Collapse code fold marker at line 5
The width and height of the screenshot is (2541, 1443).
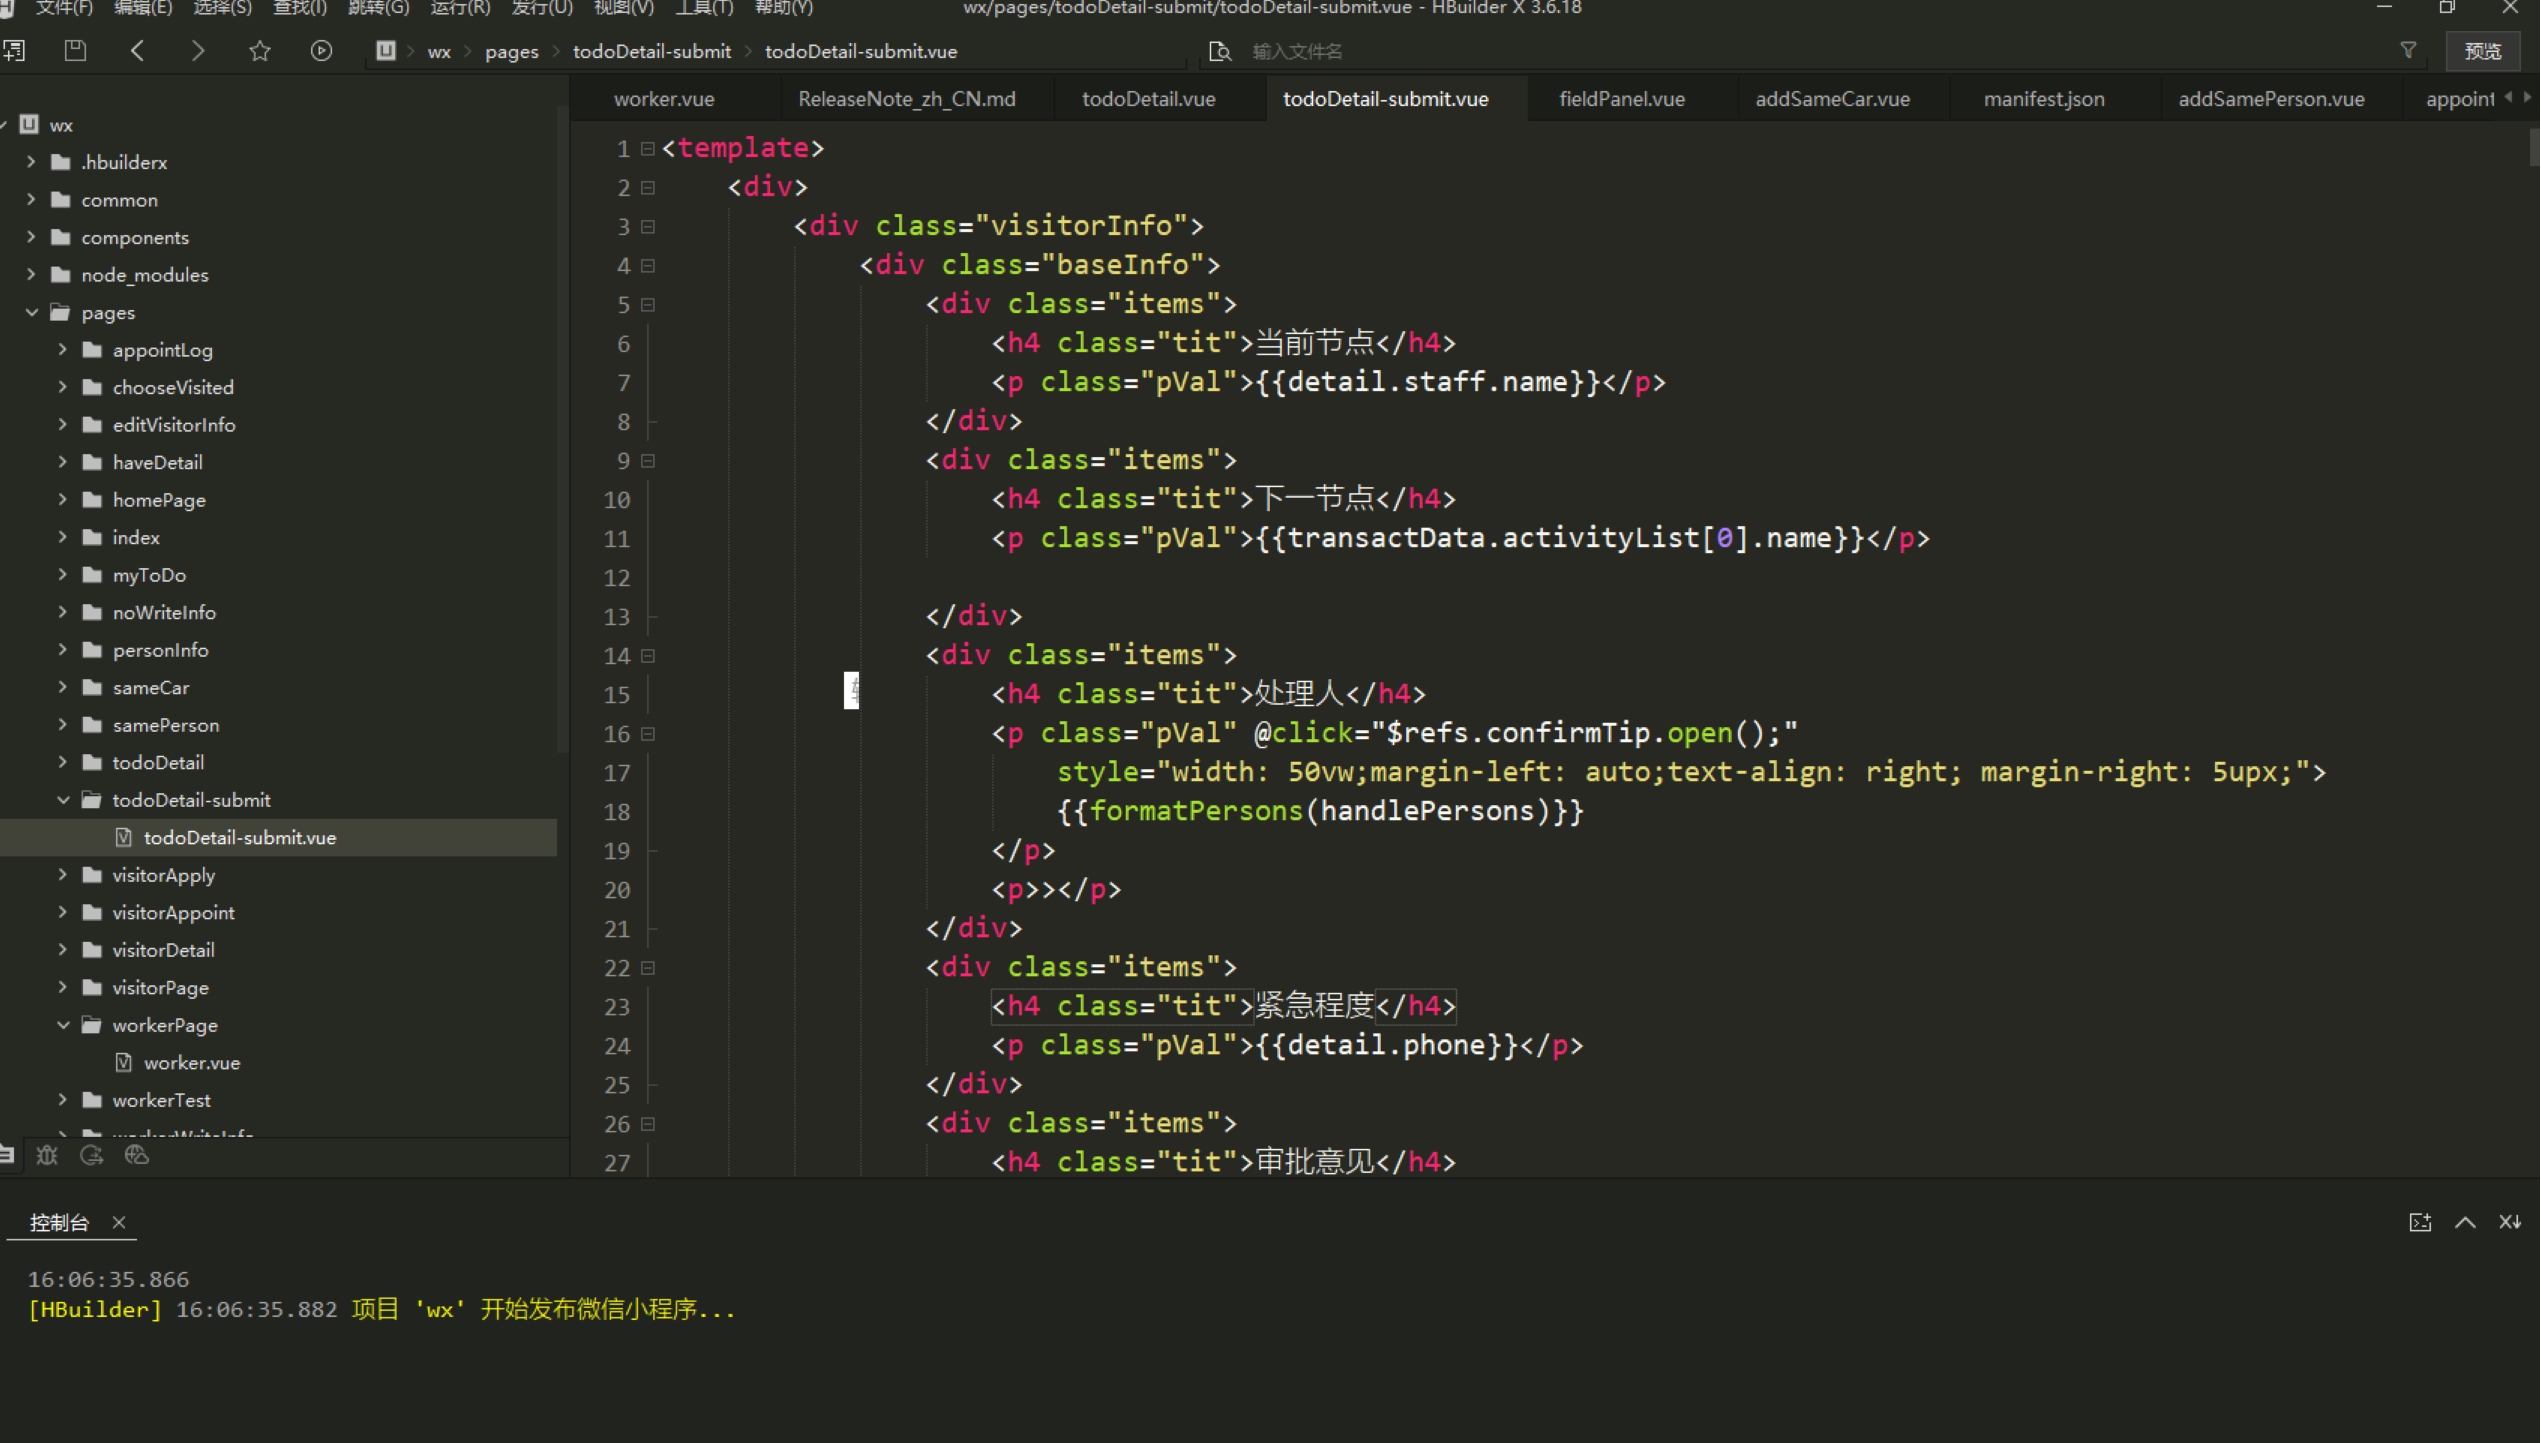[x=648, y=304]
